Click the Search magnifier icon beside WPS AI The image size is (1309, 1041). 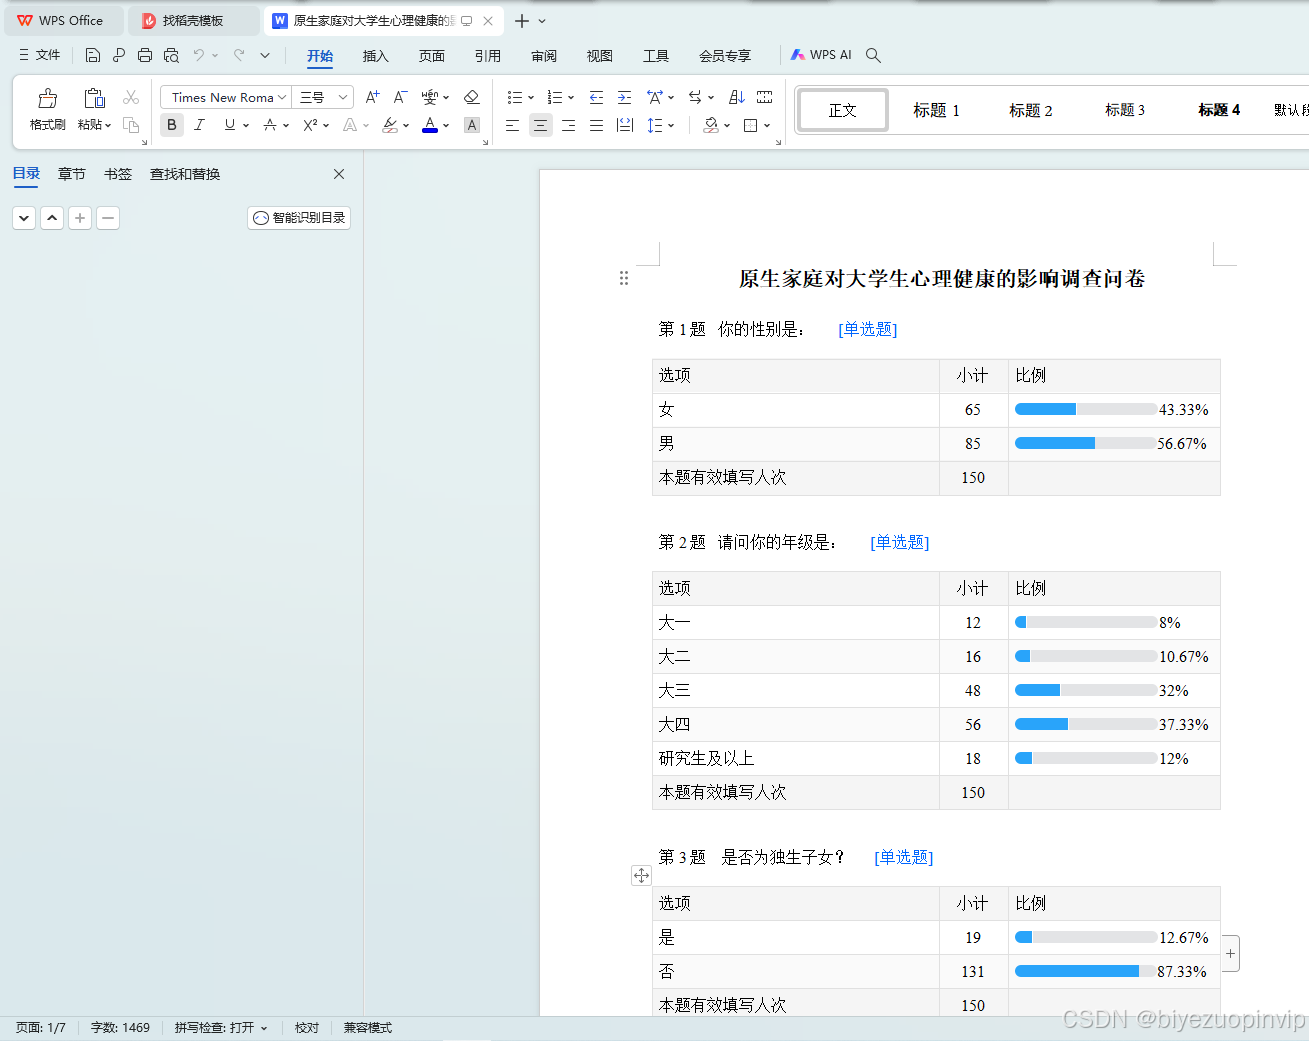[873, 55]
